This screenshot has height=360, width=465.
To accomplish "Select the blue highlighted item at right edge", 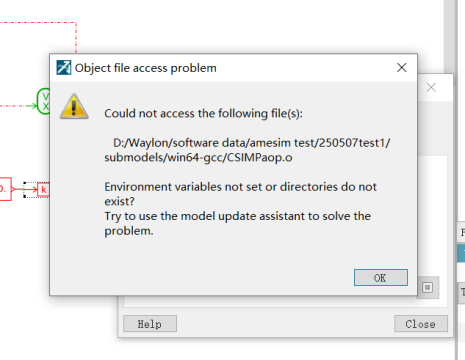I will point(461,253).
